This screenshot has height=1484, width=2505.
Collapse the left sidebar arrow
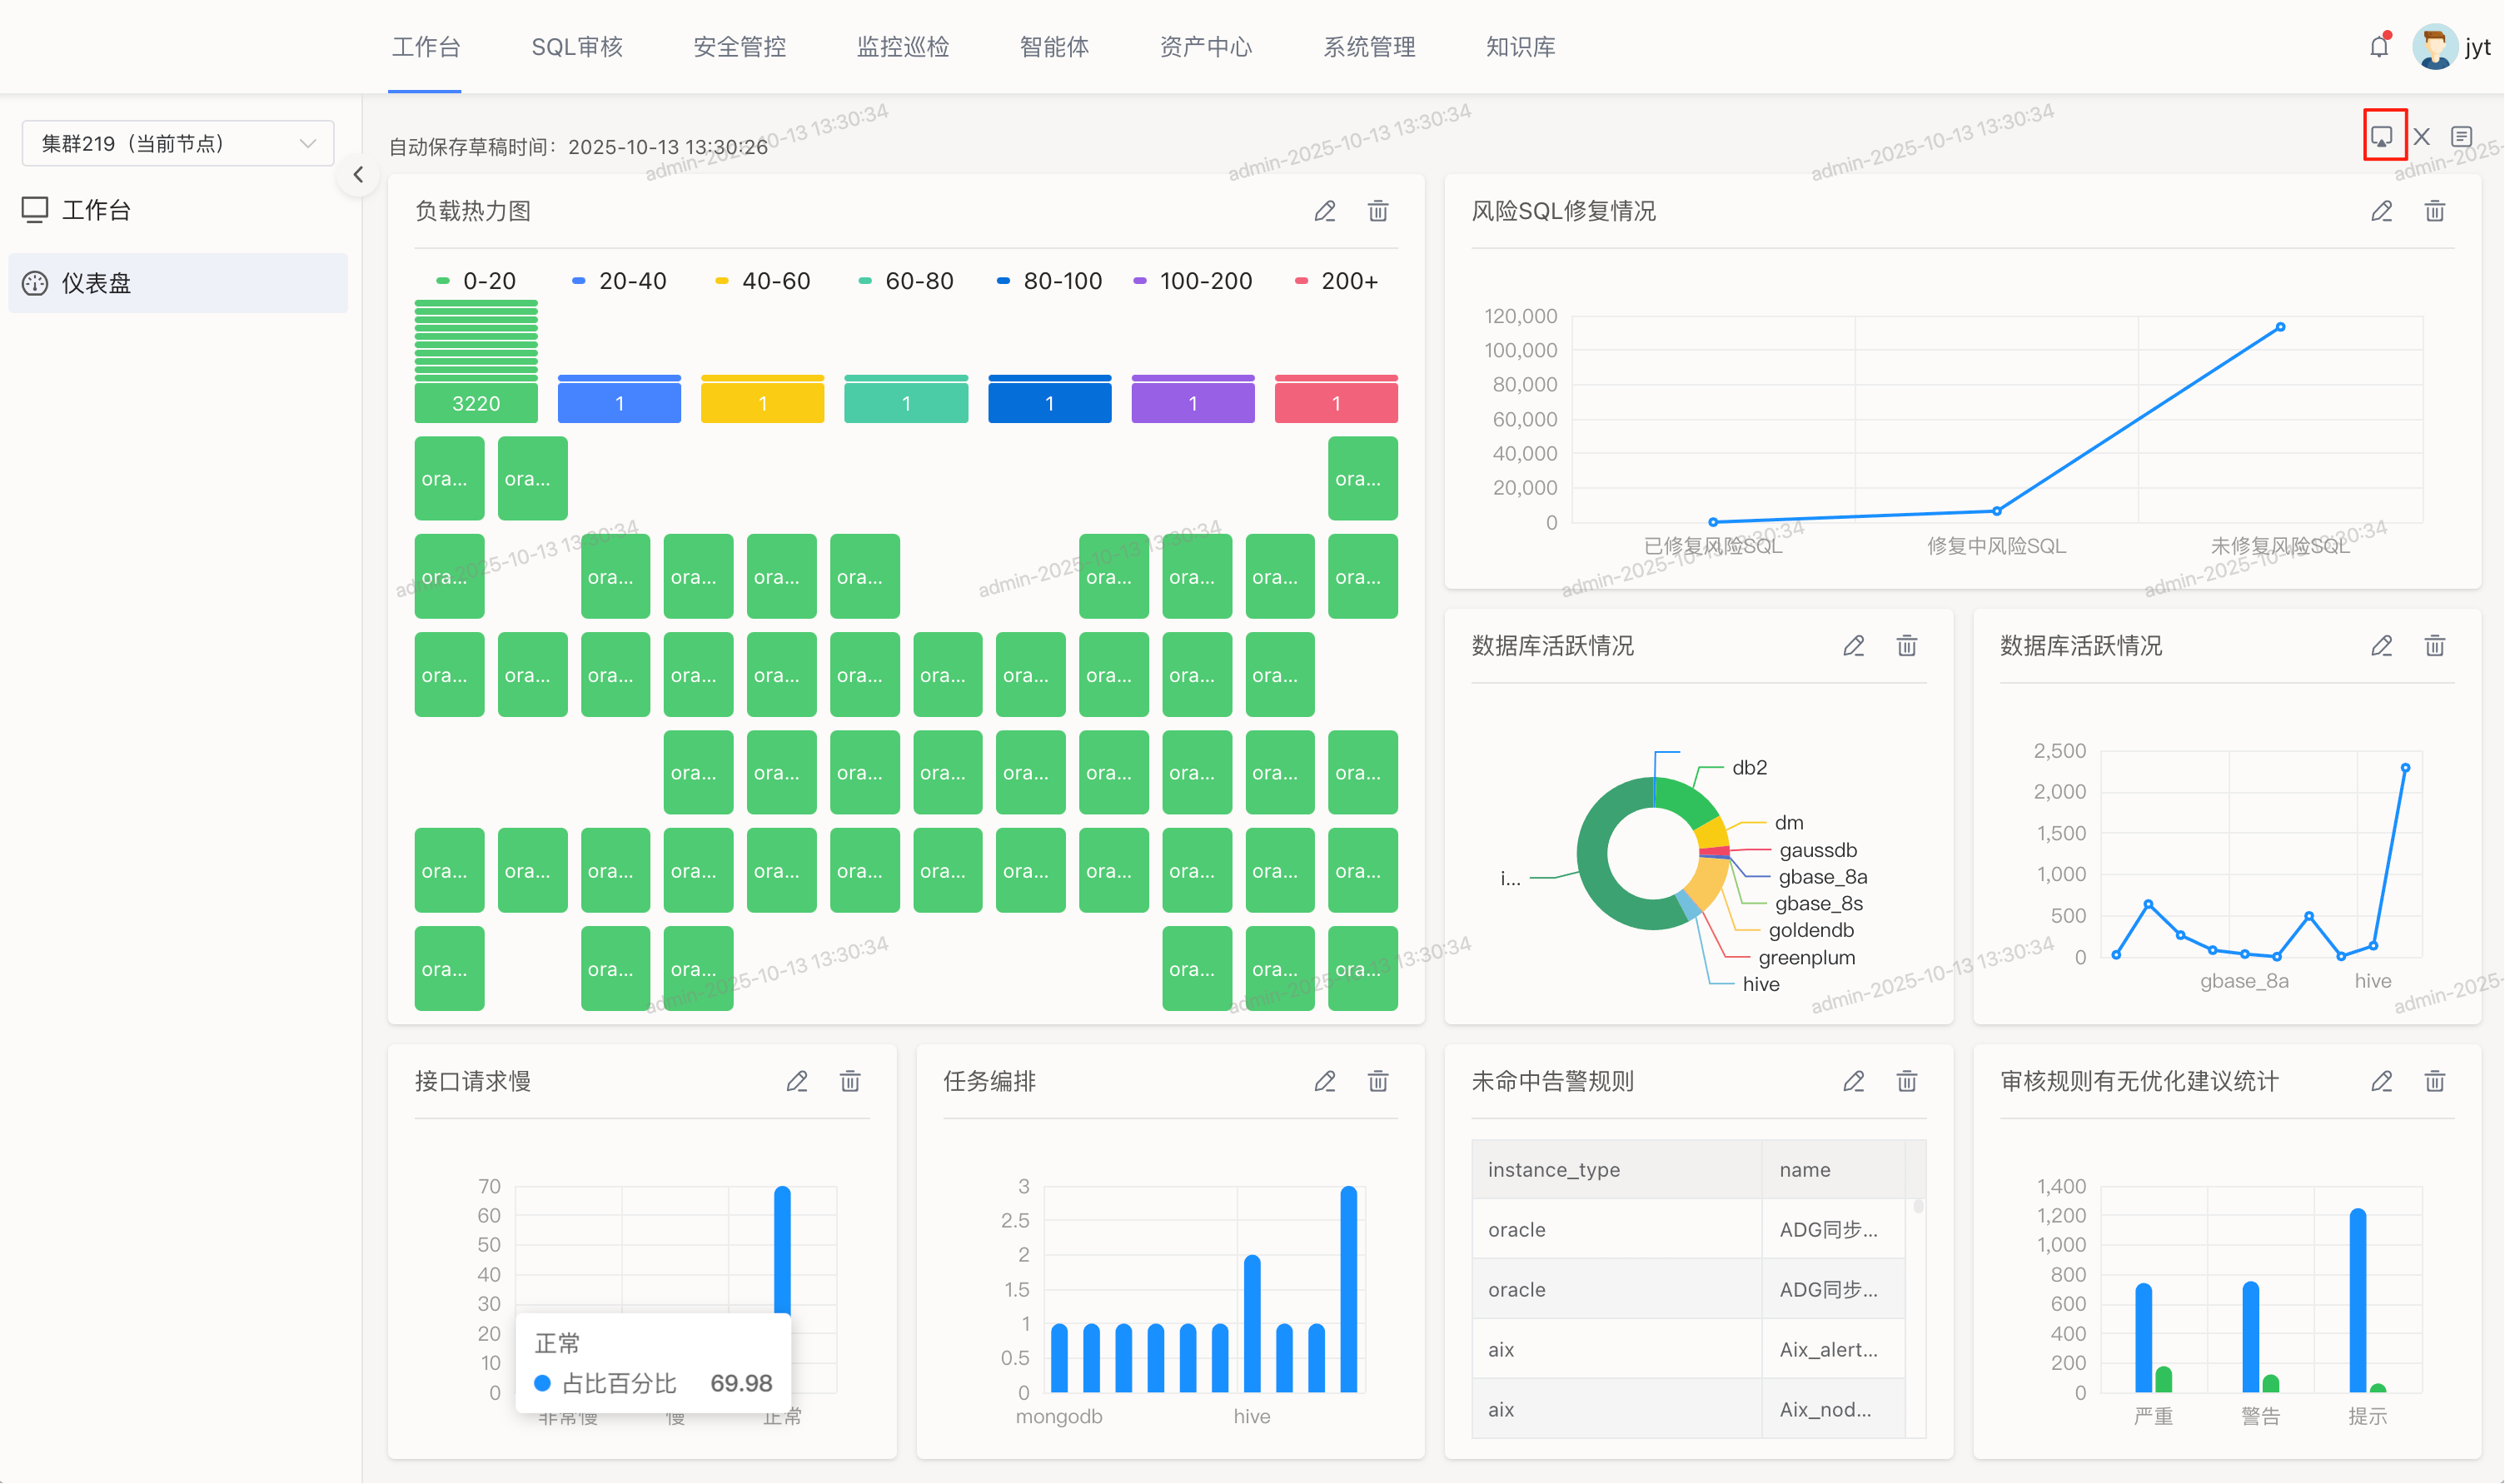(358, 175)
